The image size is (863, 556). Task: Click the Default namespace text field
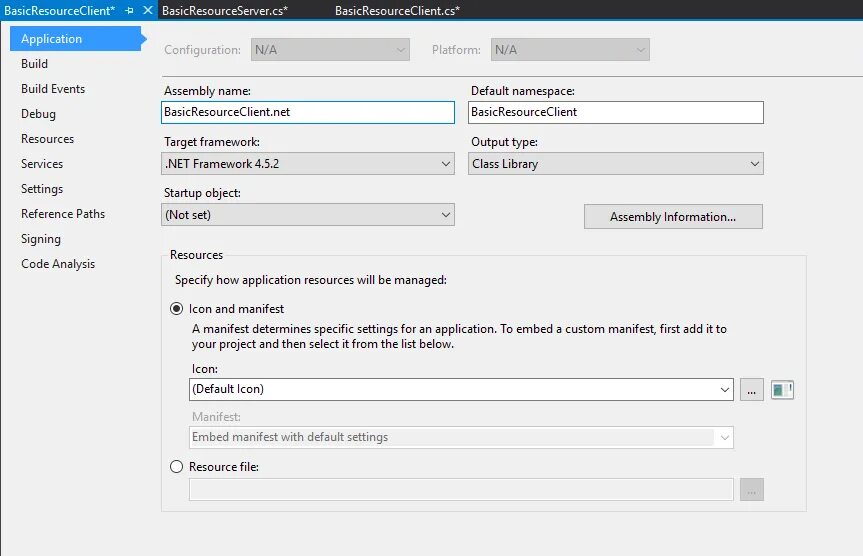click(x=616, y=112)
